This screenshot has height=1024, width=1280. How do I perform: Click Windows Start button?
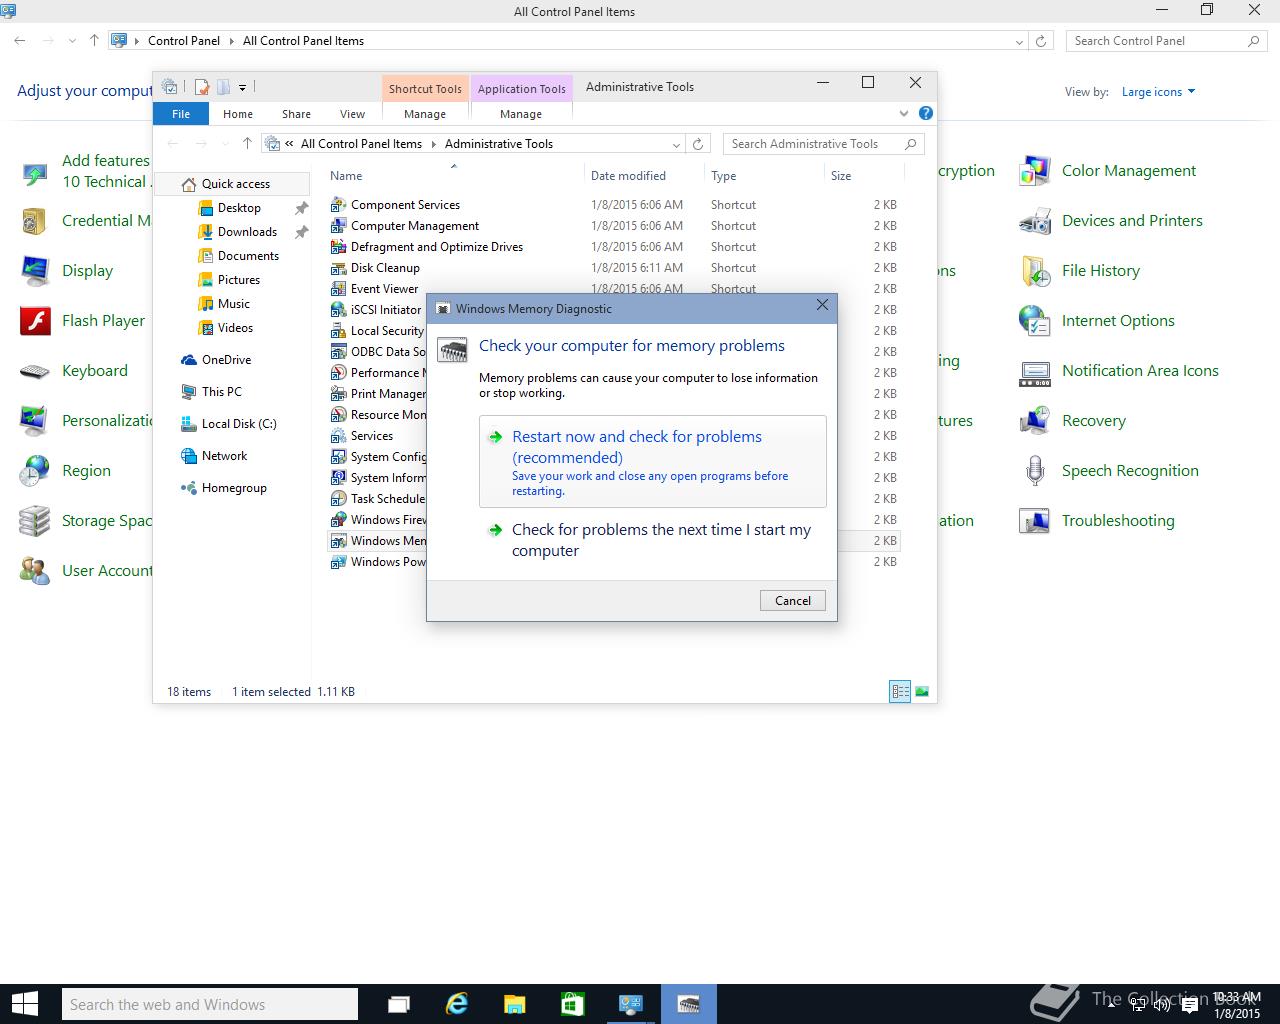pyautogui.click(x=24, y=1004)
